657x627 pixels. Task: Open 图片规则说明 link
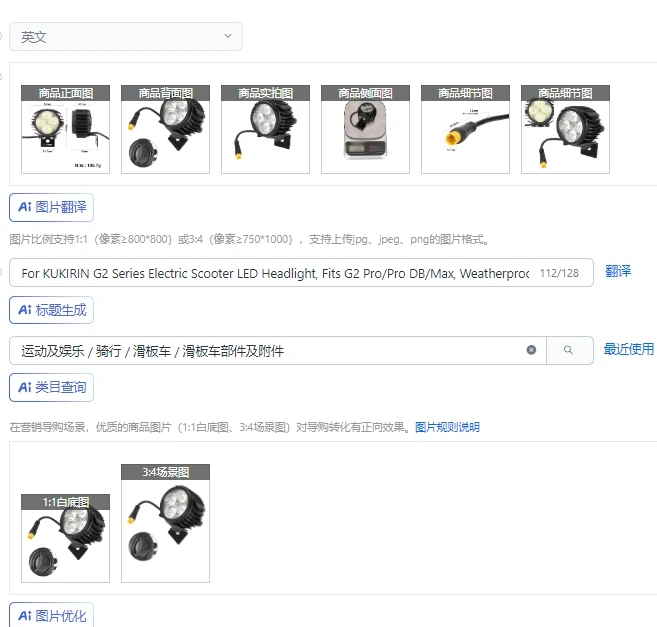click(447, 427)
